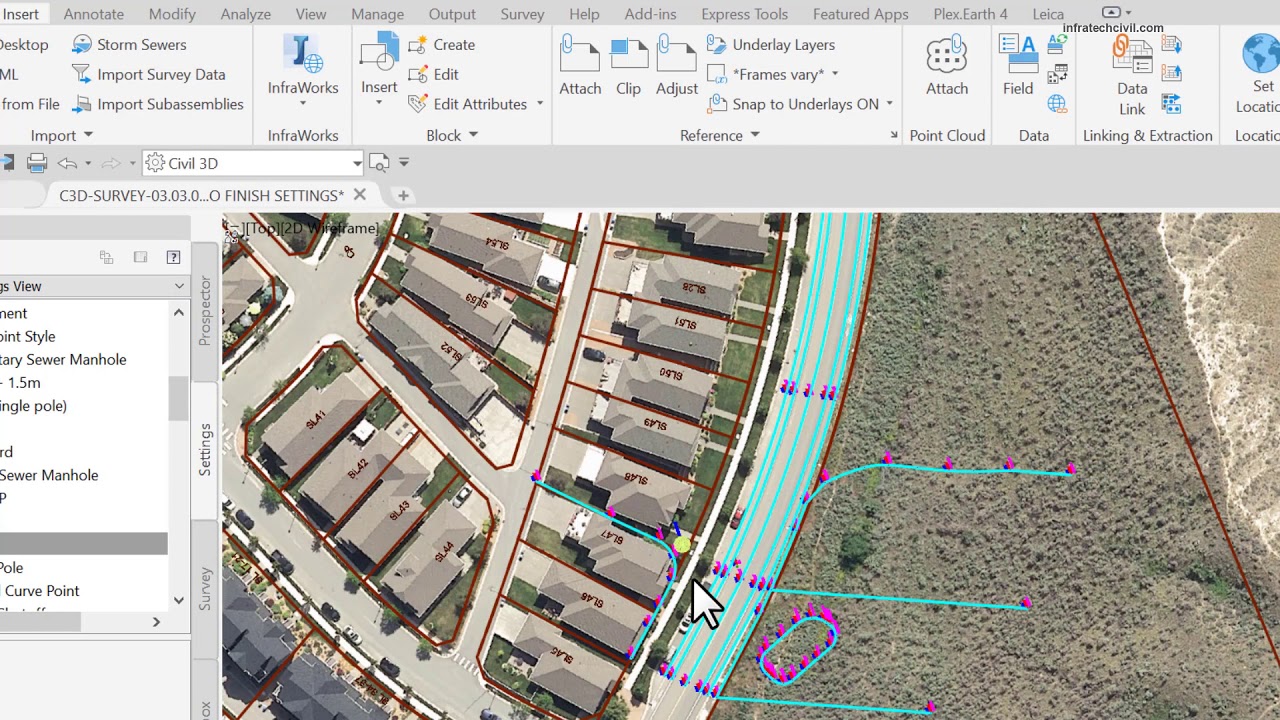The image size is (1280, 720).
Task: Expand the Reference panel dropdown
Action: click(x=755, y=135)
